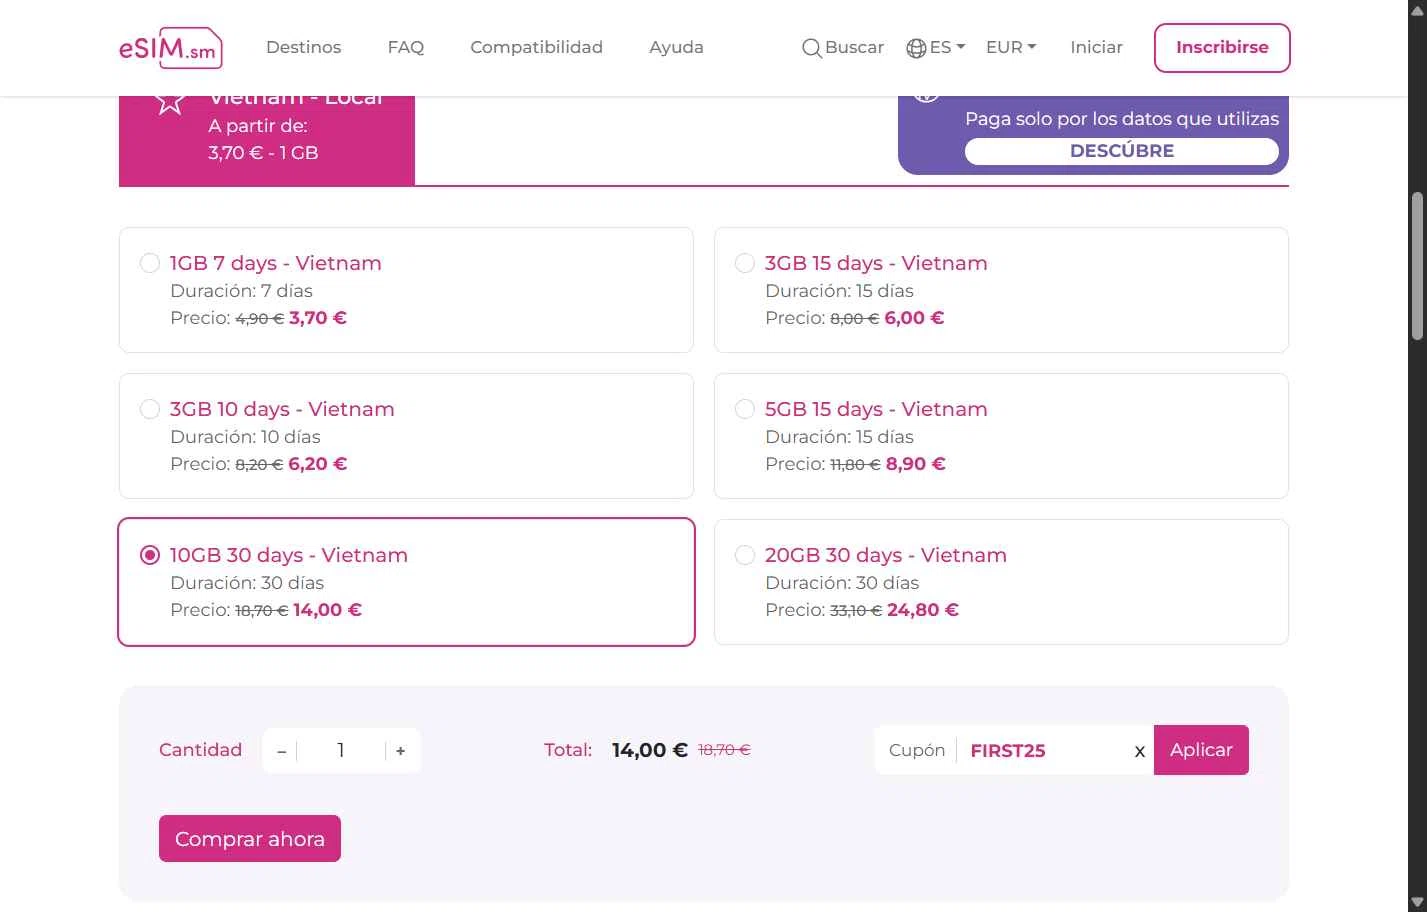Open the Ayuda menu item
Image resolution: width=1427 pixels, height=912 pixels.
point(676,47)
